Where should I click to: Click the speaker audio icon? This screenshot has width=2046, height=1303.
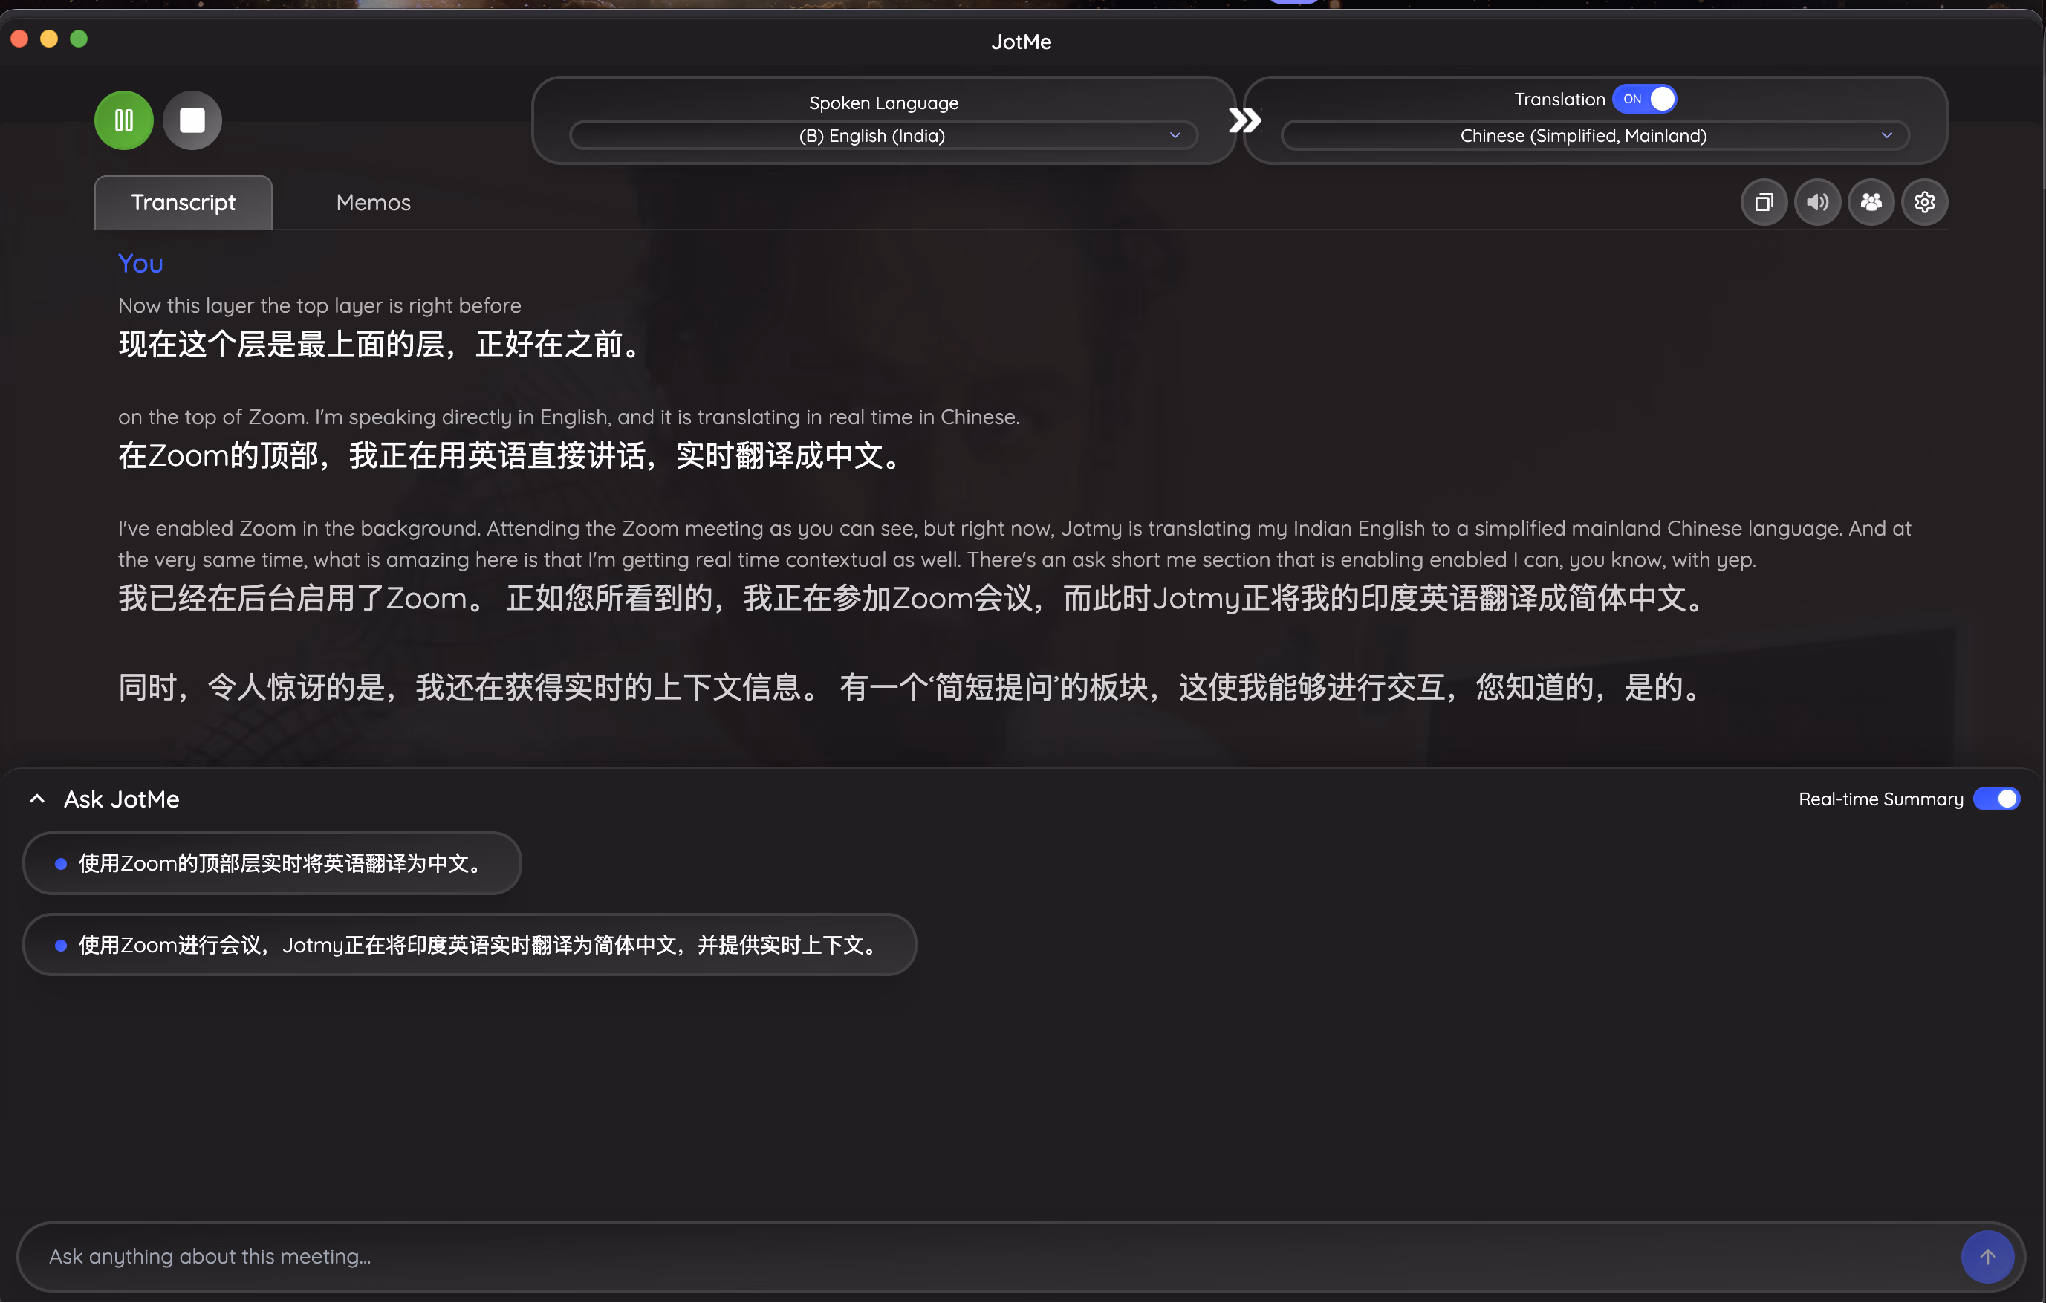[x=1818, y=203]
